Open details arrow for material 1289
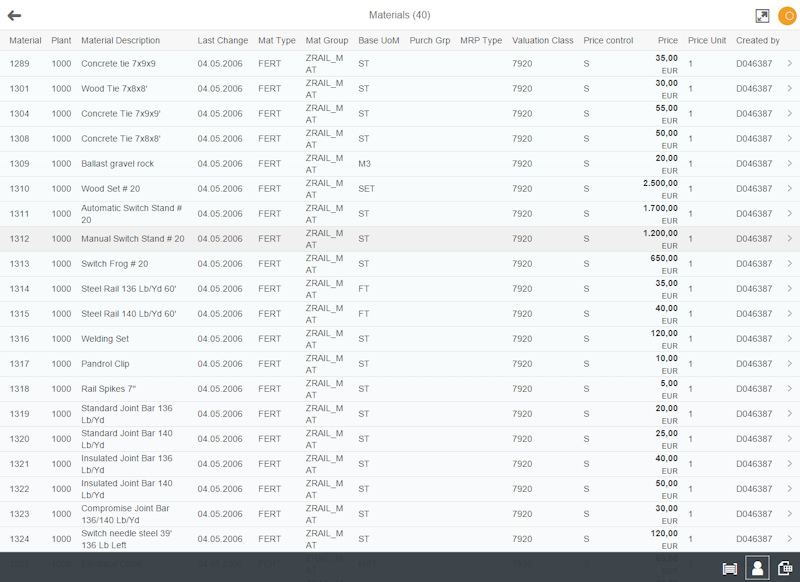Viewport: 800px width, 582px height. click(x=789, y=63)
